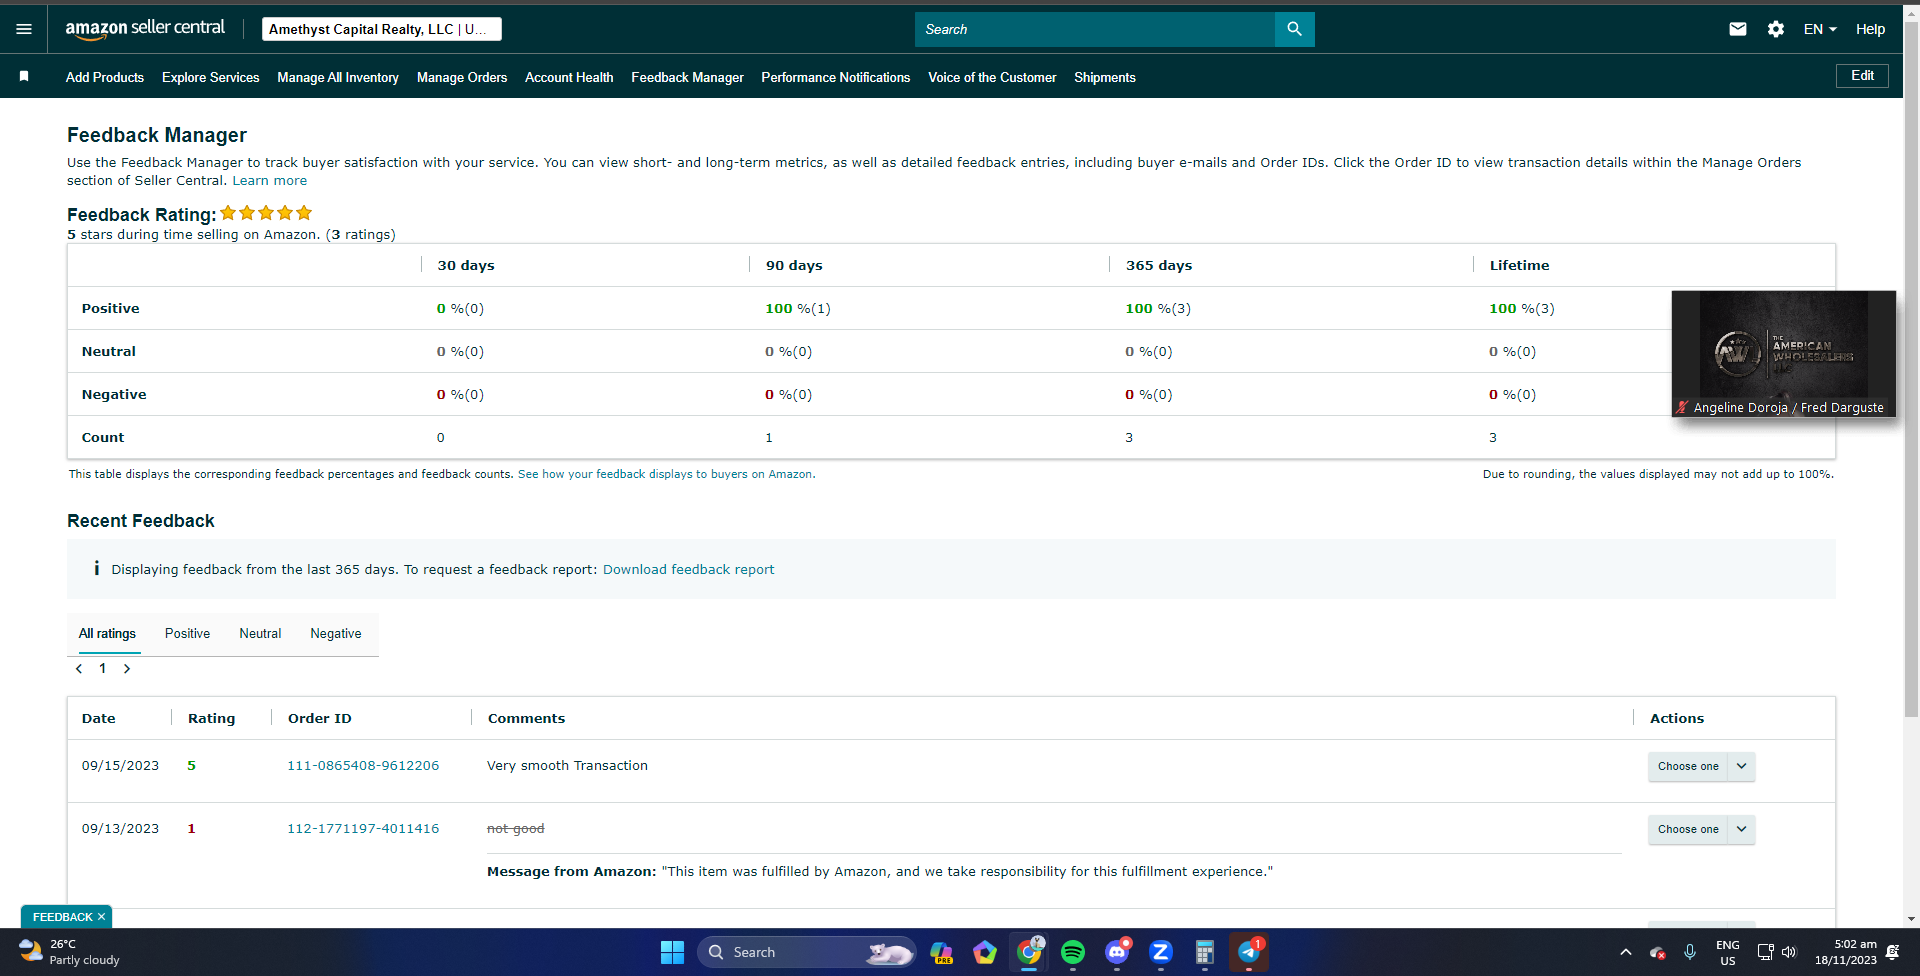Switch to the Negative tab
Image resolution: width=1920 pixels, height=976 pixels.
[336, 634]
